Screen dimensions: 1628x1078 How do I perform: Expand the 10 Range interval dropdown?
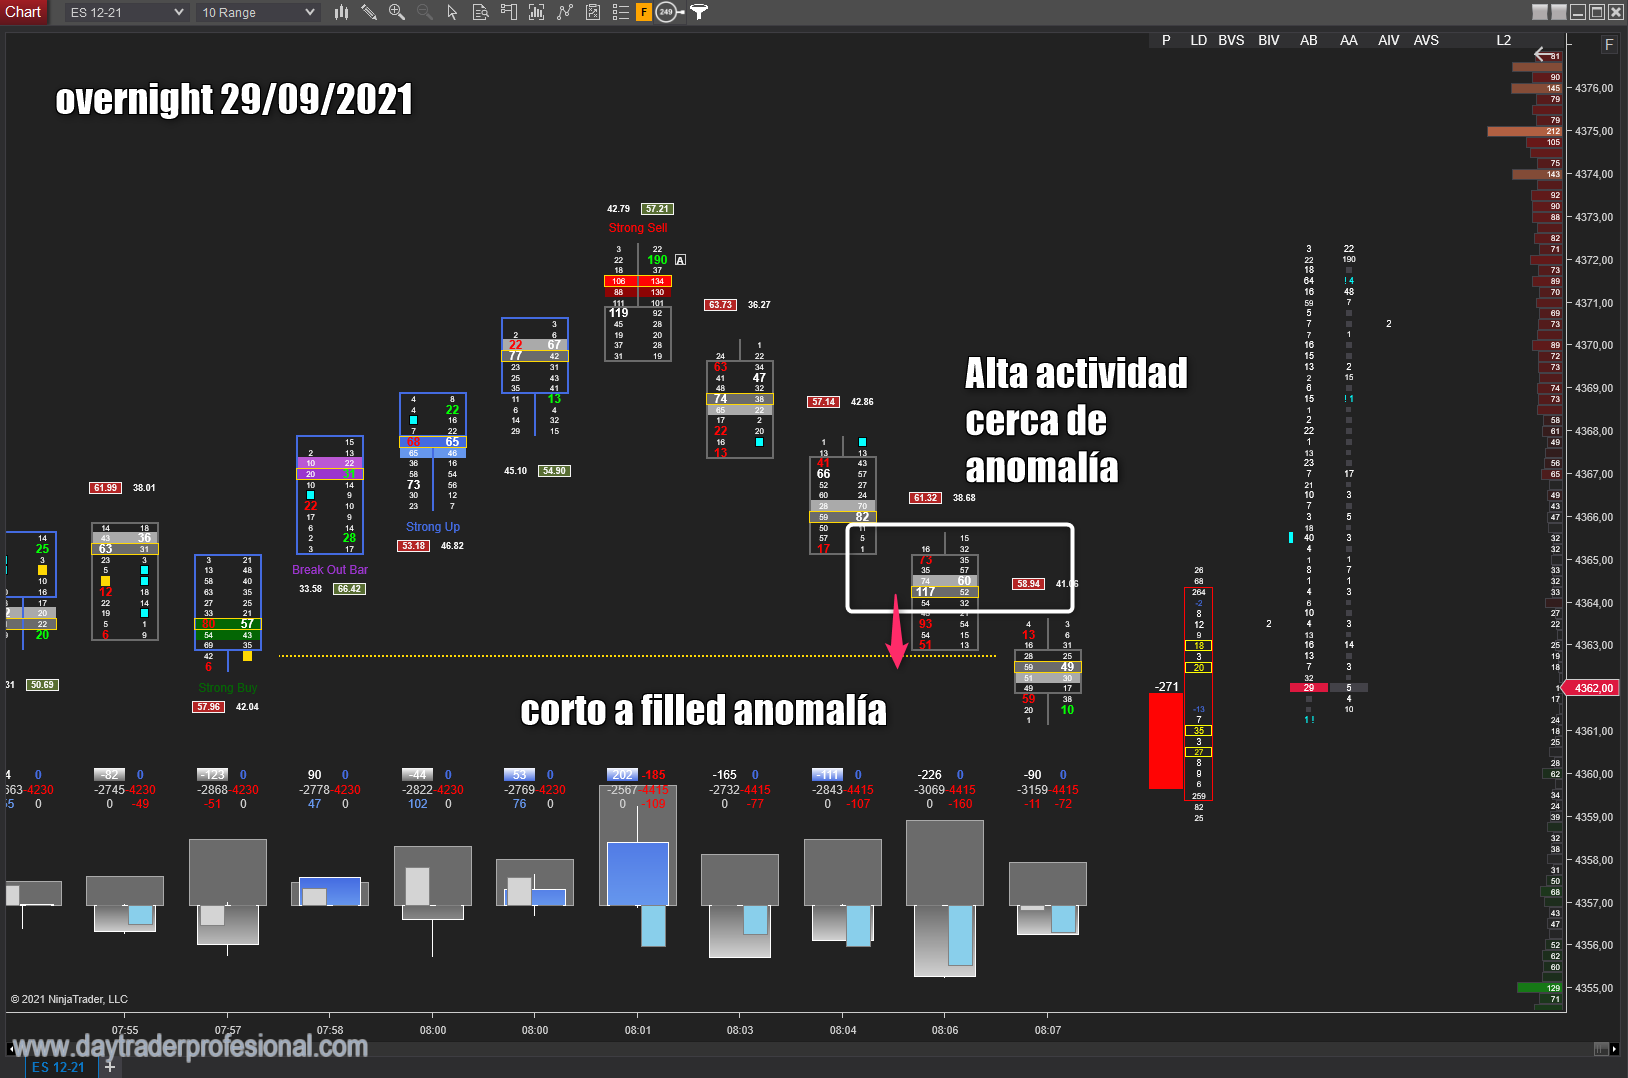coord(258,12)
